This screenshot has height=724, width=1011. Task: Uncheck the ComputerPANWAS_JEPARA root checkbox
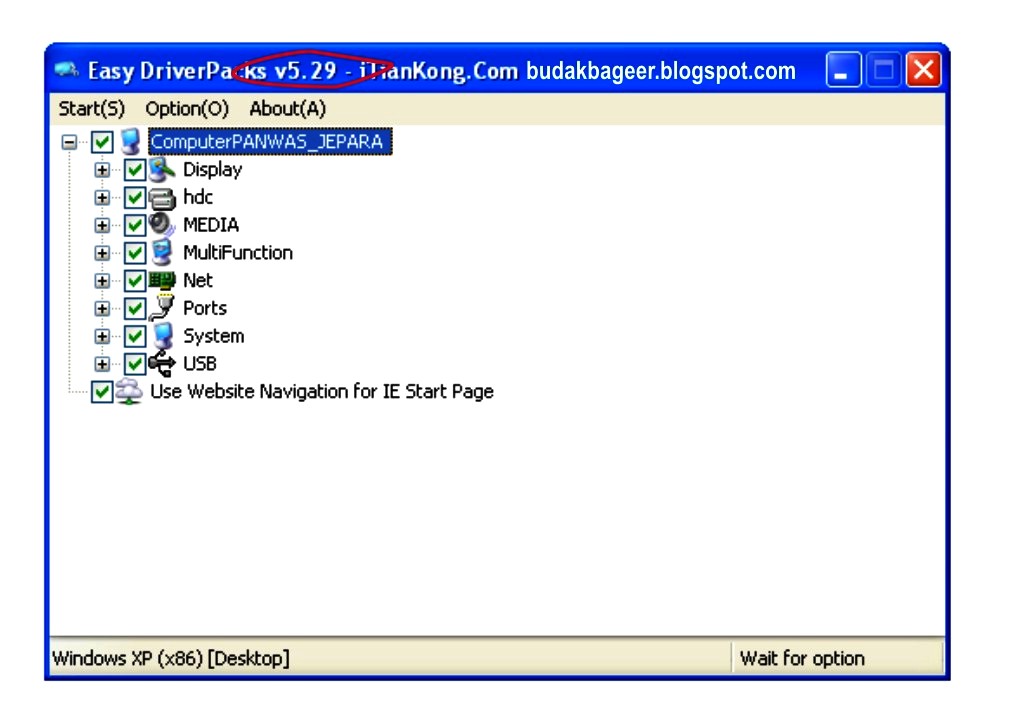pos(102,142)
